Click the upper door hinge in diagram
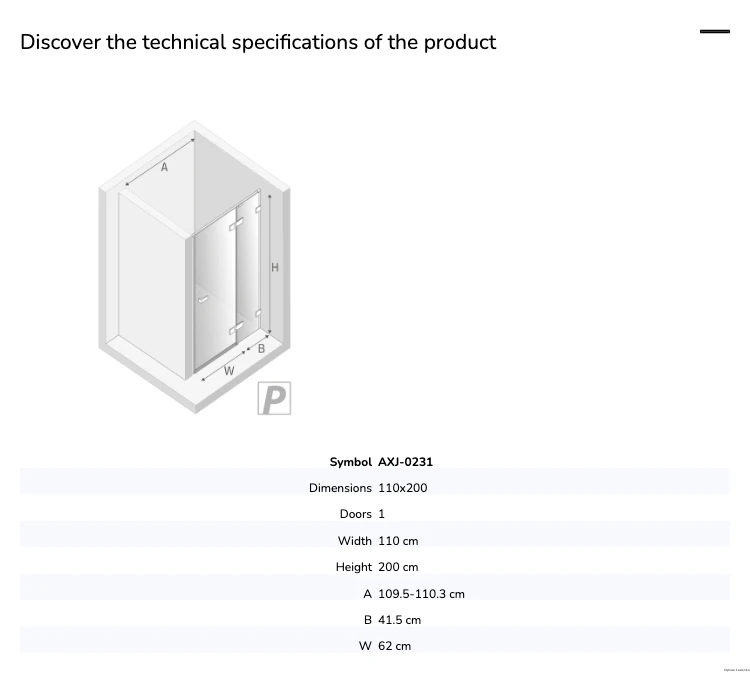Image resolution: width=750 pixels, height=673 pixels. point(236,224)
